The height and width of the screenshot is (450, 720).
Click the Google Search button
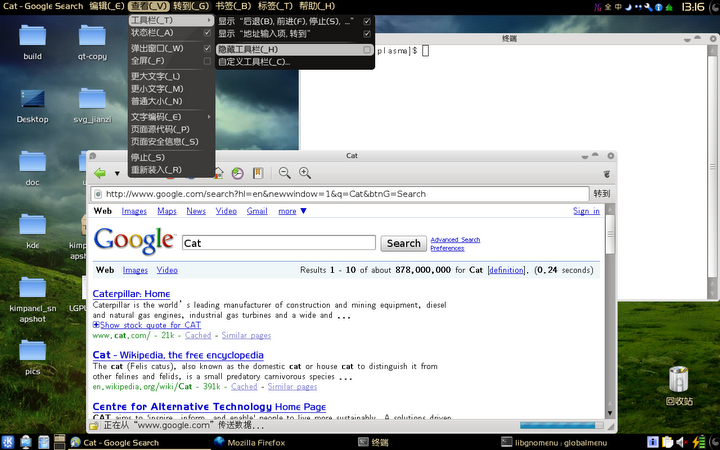[x=404, y=243]
